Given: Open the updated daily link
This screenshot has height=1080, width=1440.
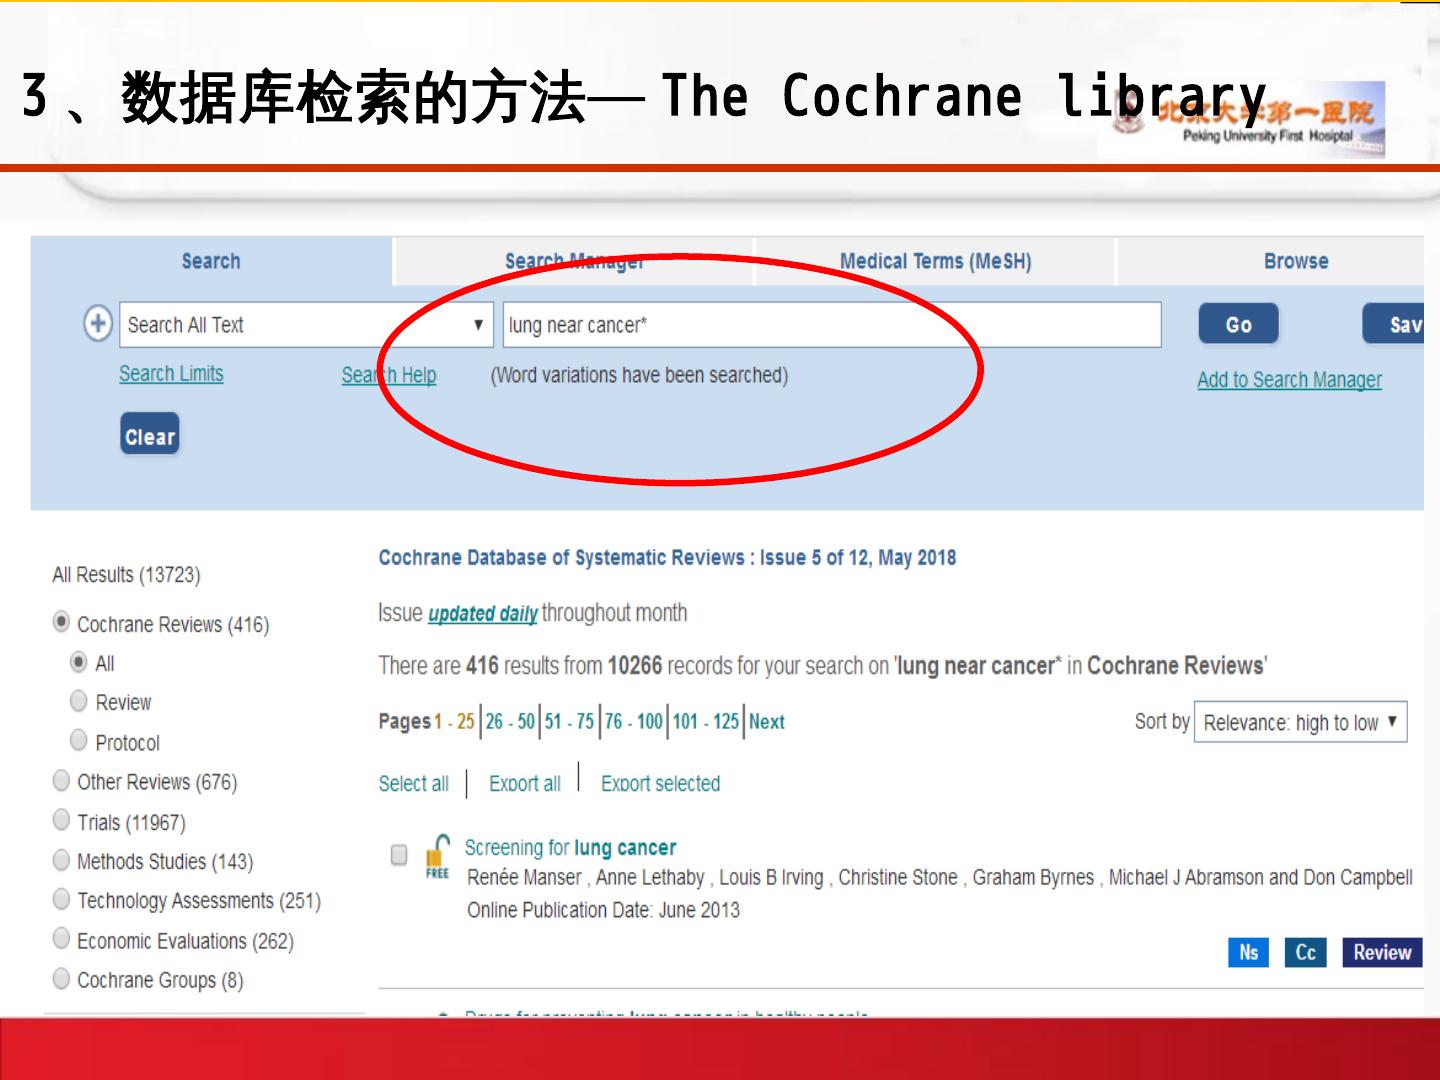Looking at the screenshot, I should [483, 614].
